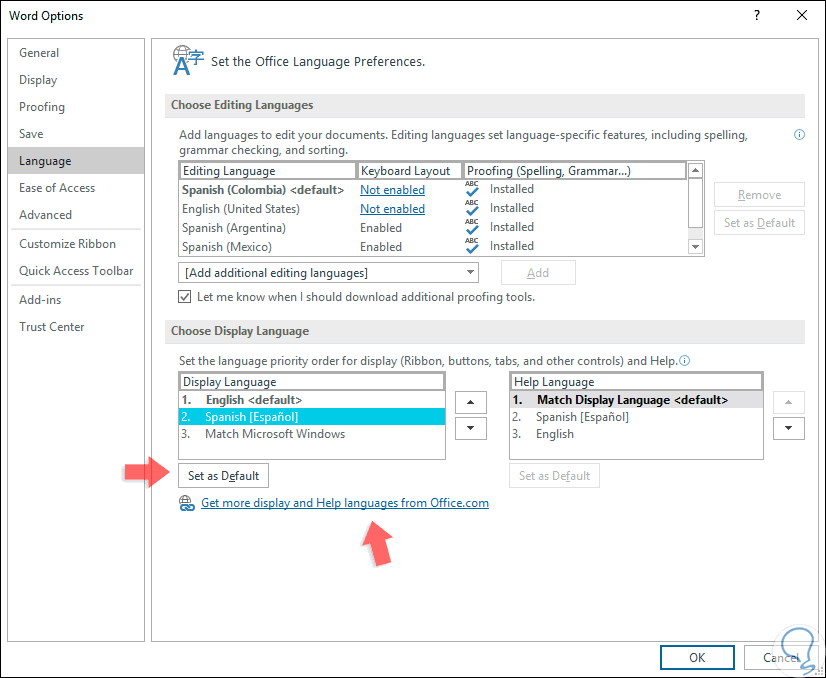Click Set as Default for editing languages
The image size is (826, 678).
(x=759, y=223)
